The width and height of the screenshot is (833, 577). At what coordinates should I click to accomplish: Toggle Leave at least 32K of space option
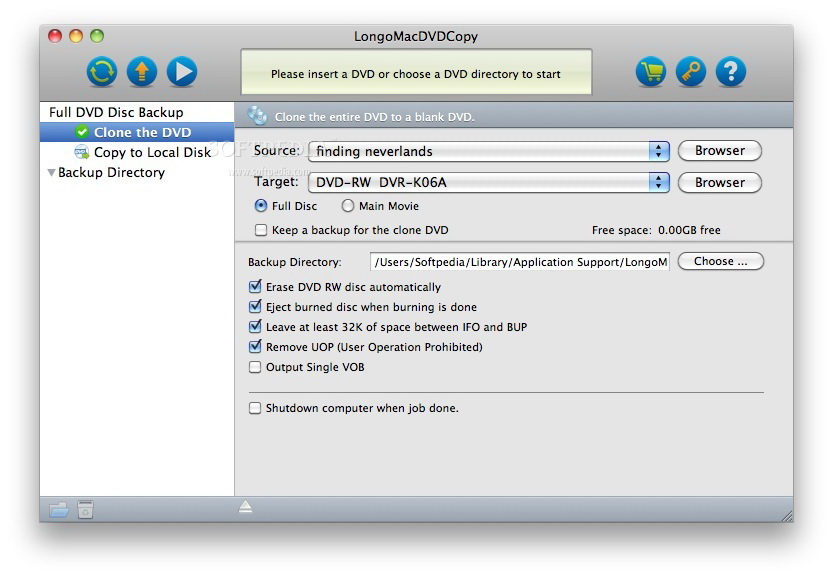coord(255,327)
